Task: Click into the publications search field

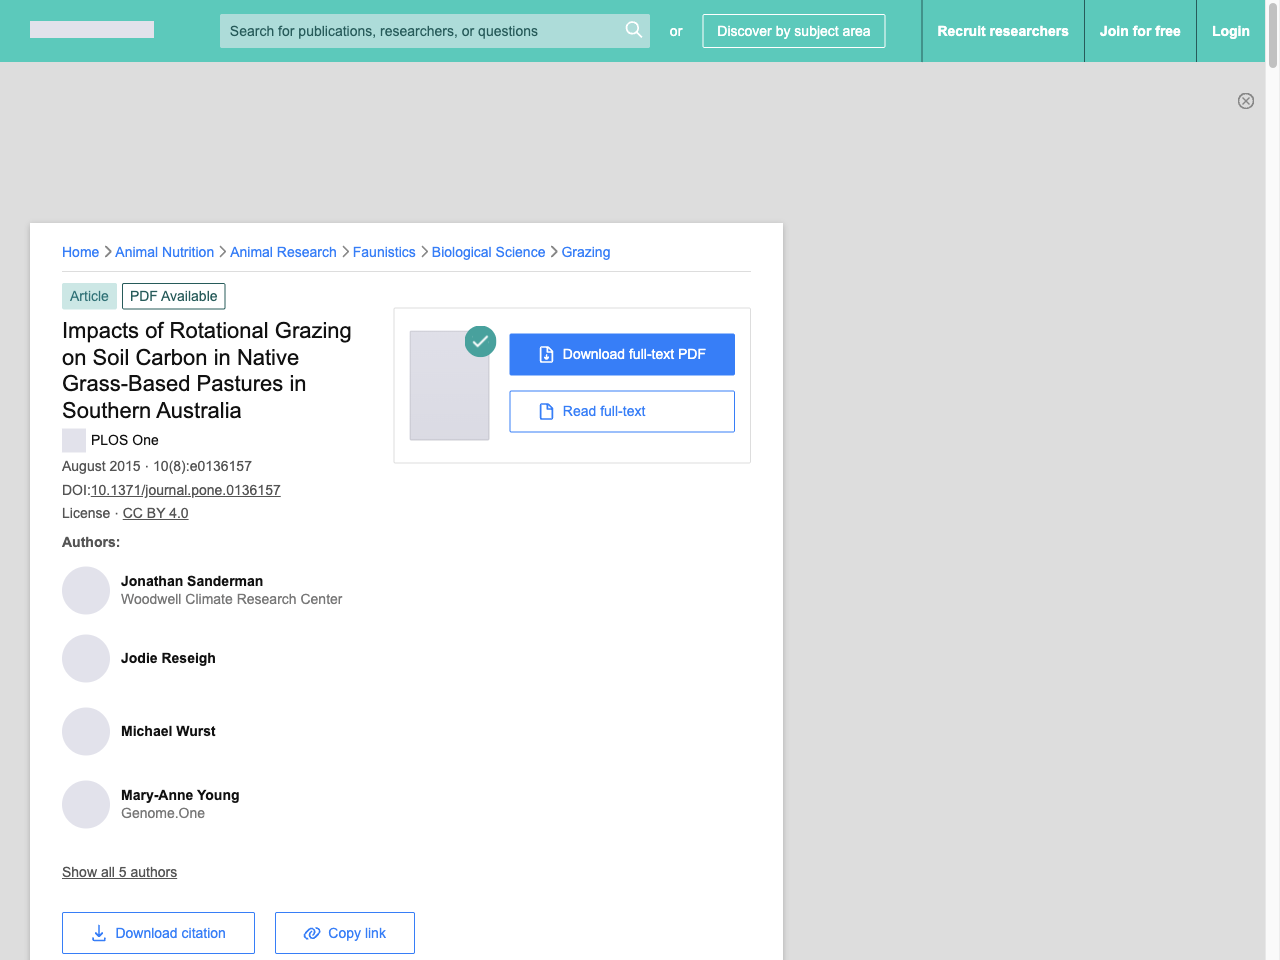Action: pos(420,31)
